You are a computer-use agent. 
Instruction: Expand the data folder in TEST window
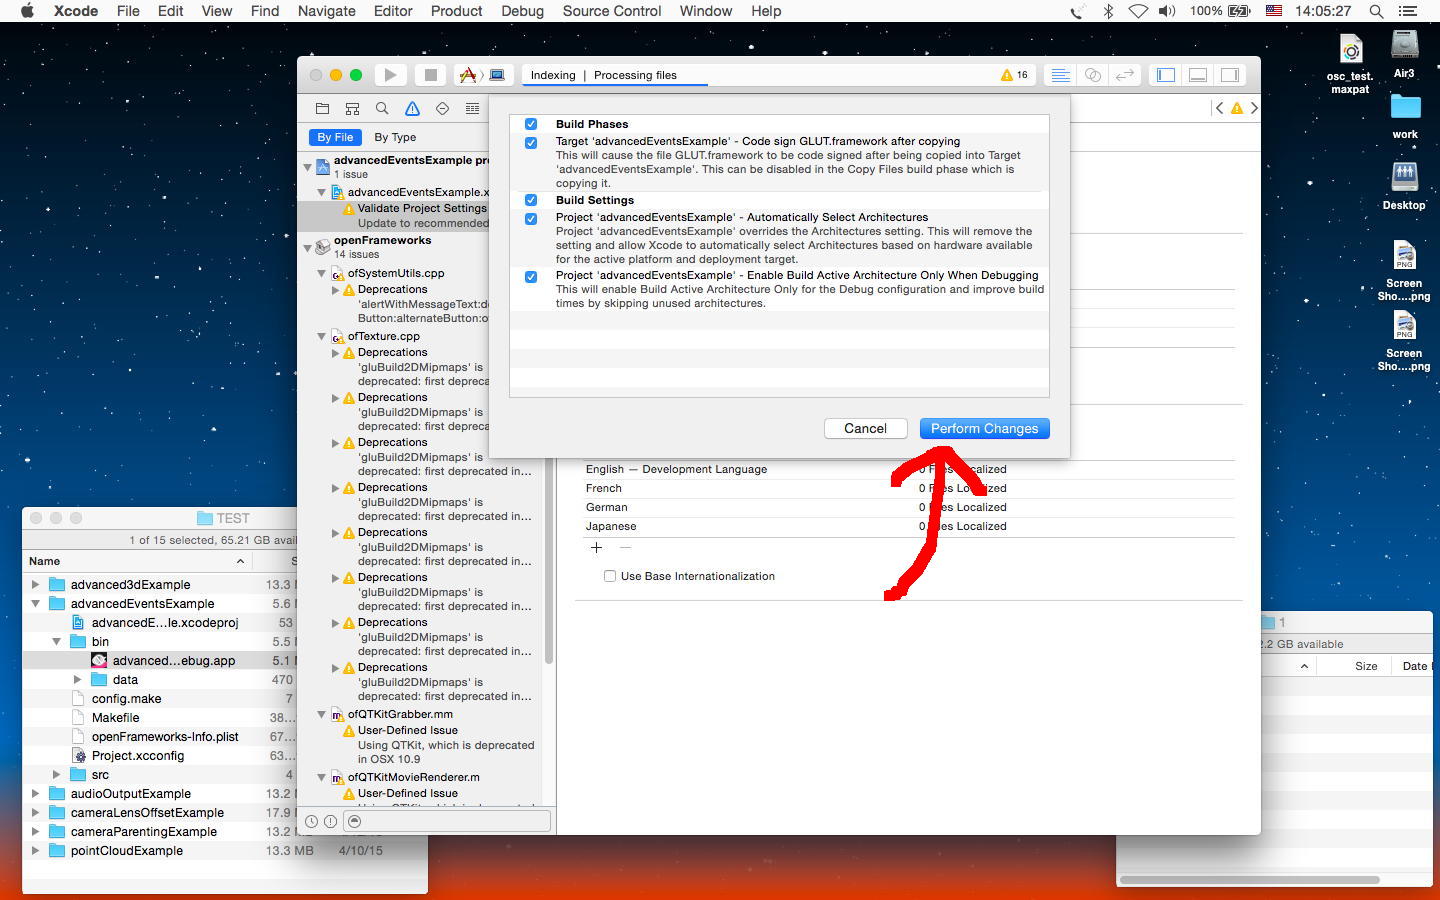(x=78, y=679)
